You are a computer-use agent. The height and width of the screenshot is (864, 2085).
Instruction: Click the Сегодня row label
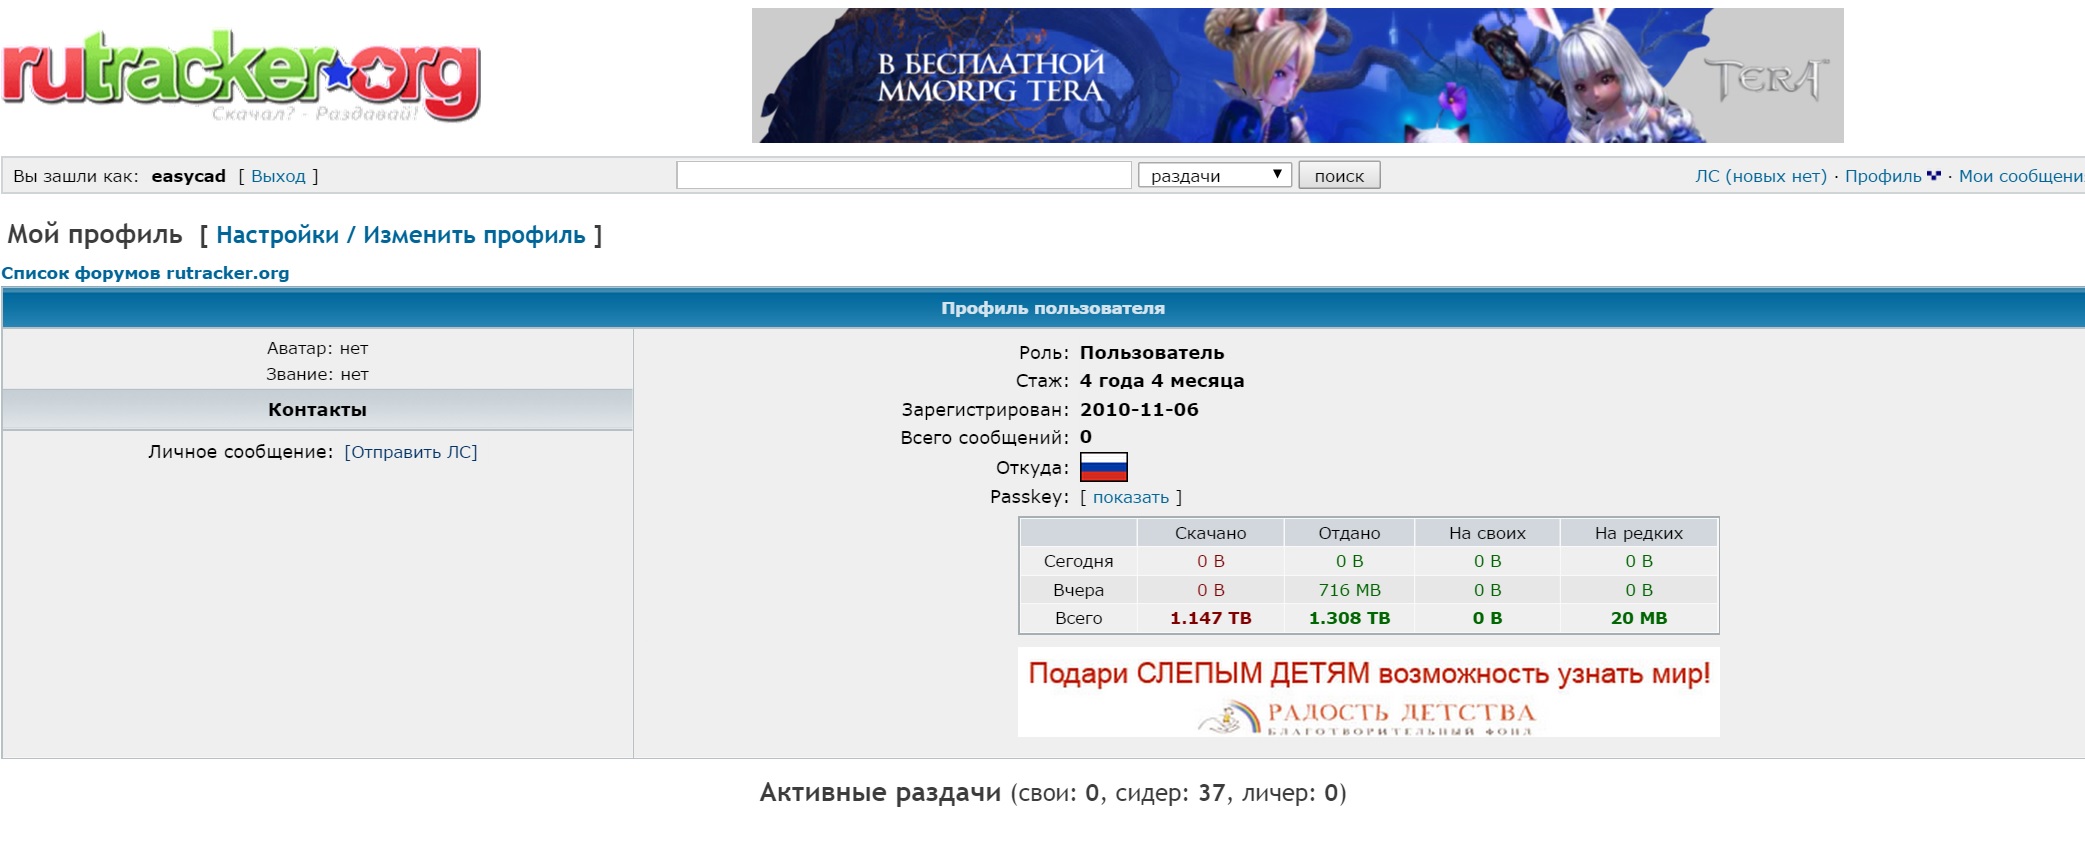pyautogui.click(x=1078, y=561)
